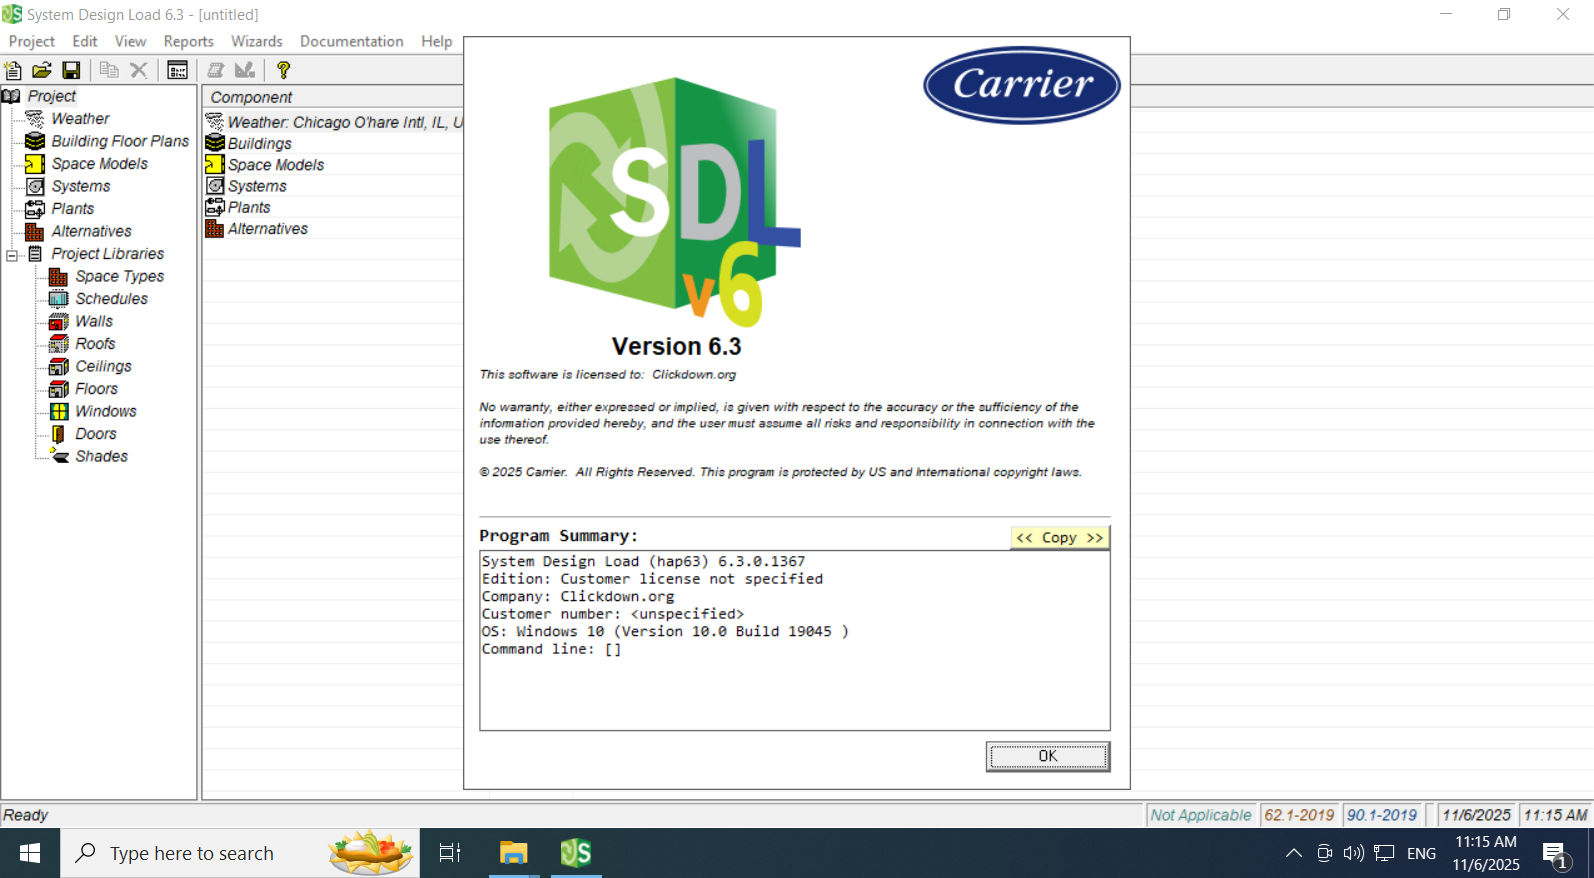Open Task View from the taskbar
The height and width of the screenshot is (878, 1594).
[450, 853]
